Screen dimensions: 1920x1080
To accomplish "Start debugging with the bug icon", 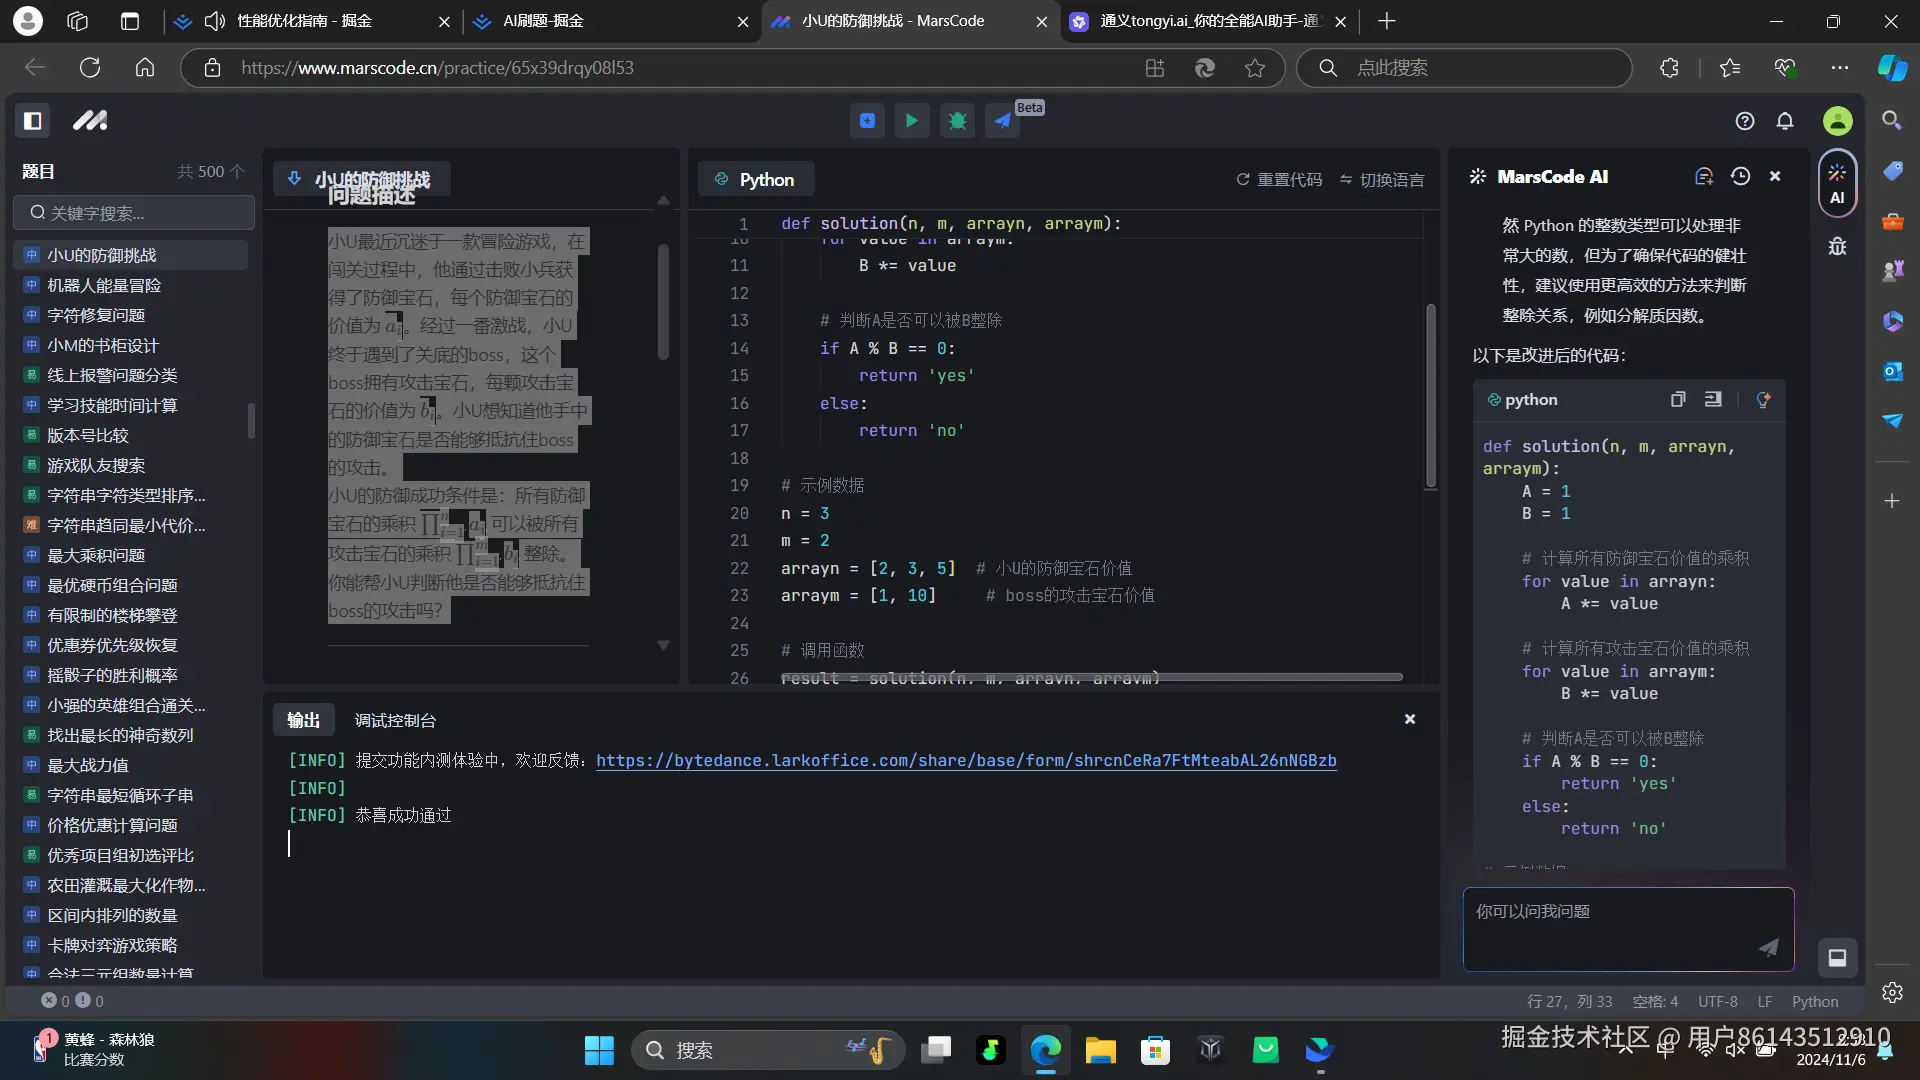I will pyautogui.click(x=957, y=120).
